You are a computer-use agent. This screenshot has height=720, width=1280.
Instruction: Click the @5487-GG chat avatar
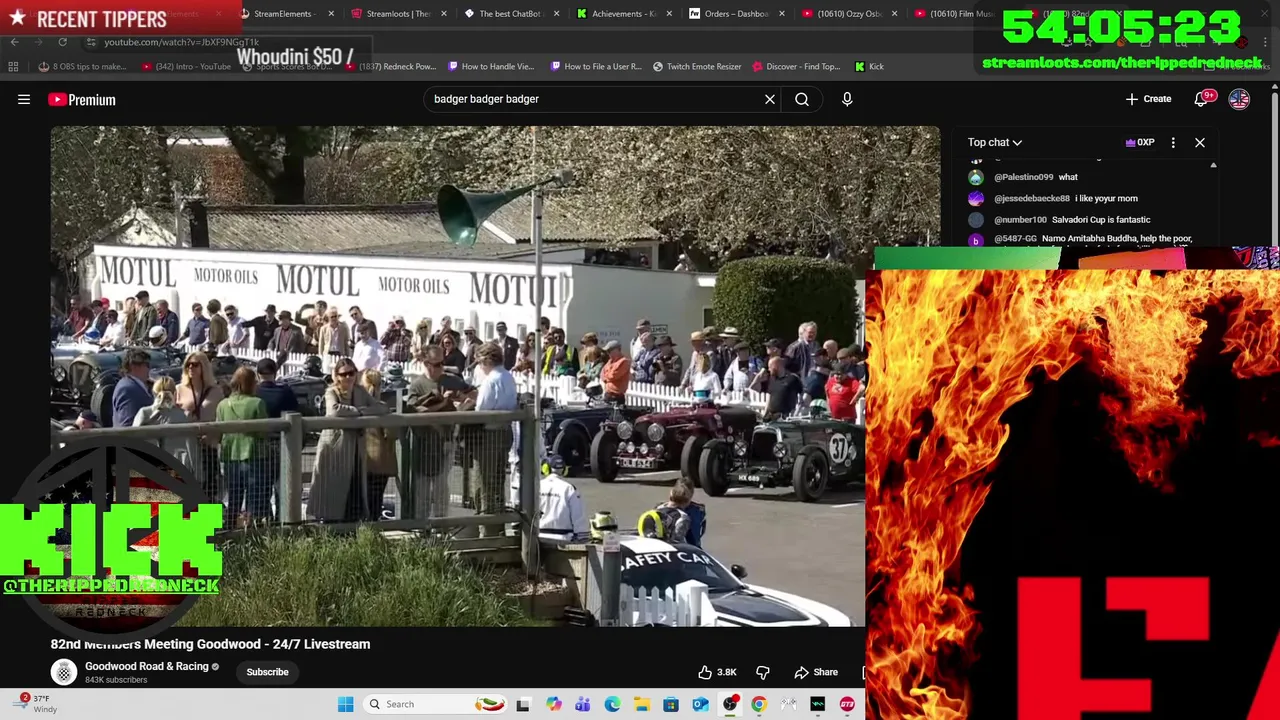coord(976,240)
